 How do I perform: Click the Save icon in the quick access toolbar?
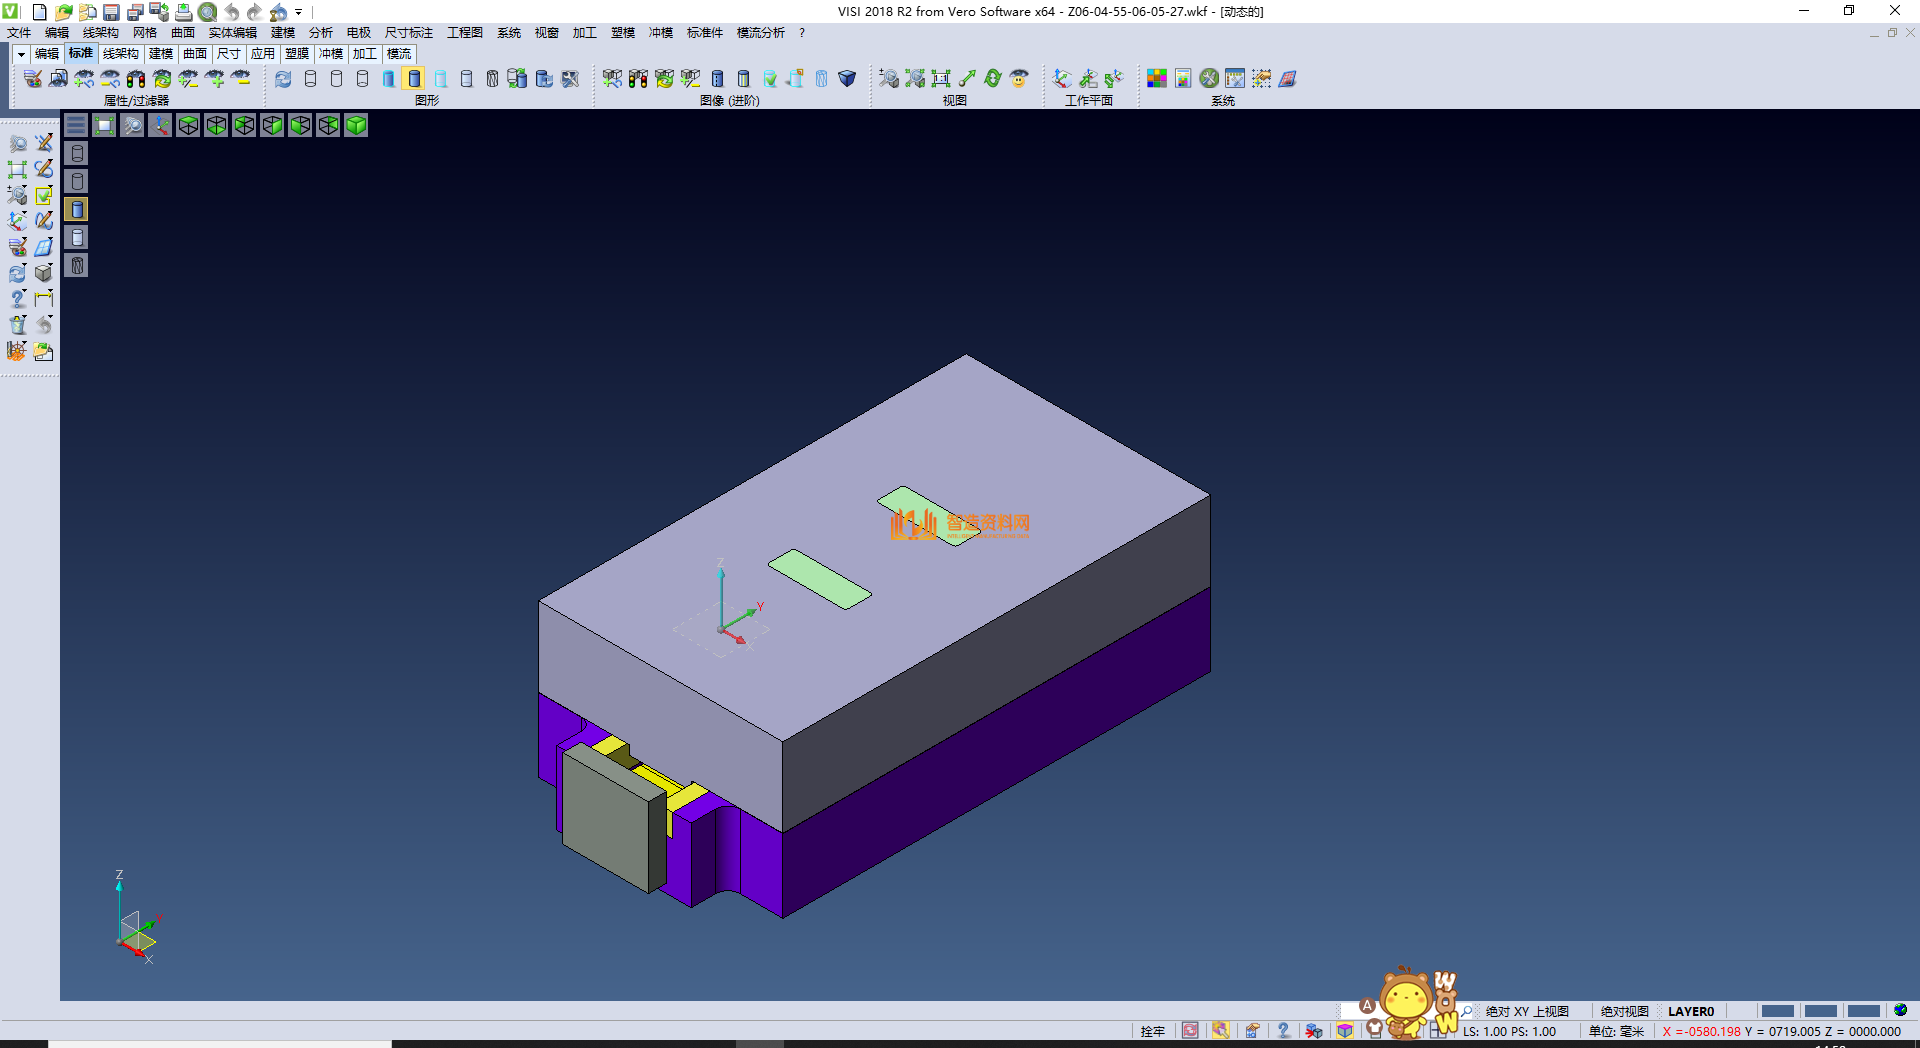tap(110, 12)
